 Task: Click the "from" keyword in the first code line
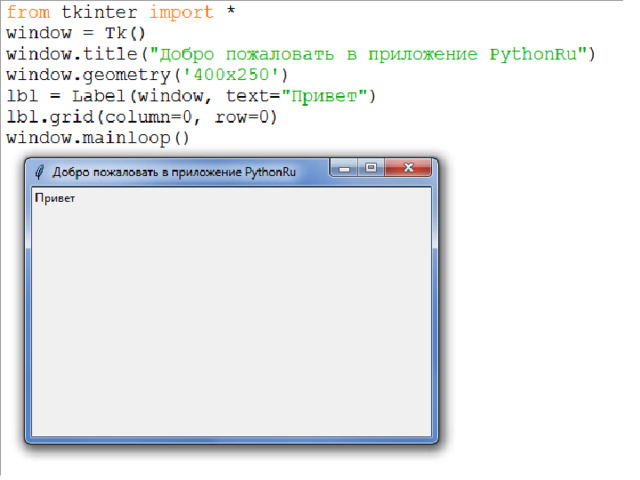coord(29,13)
